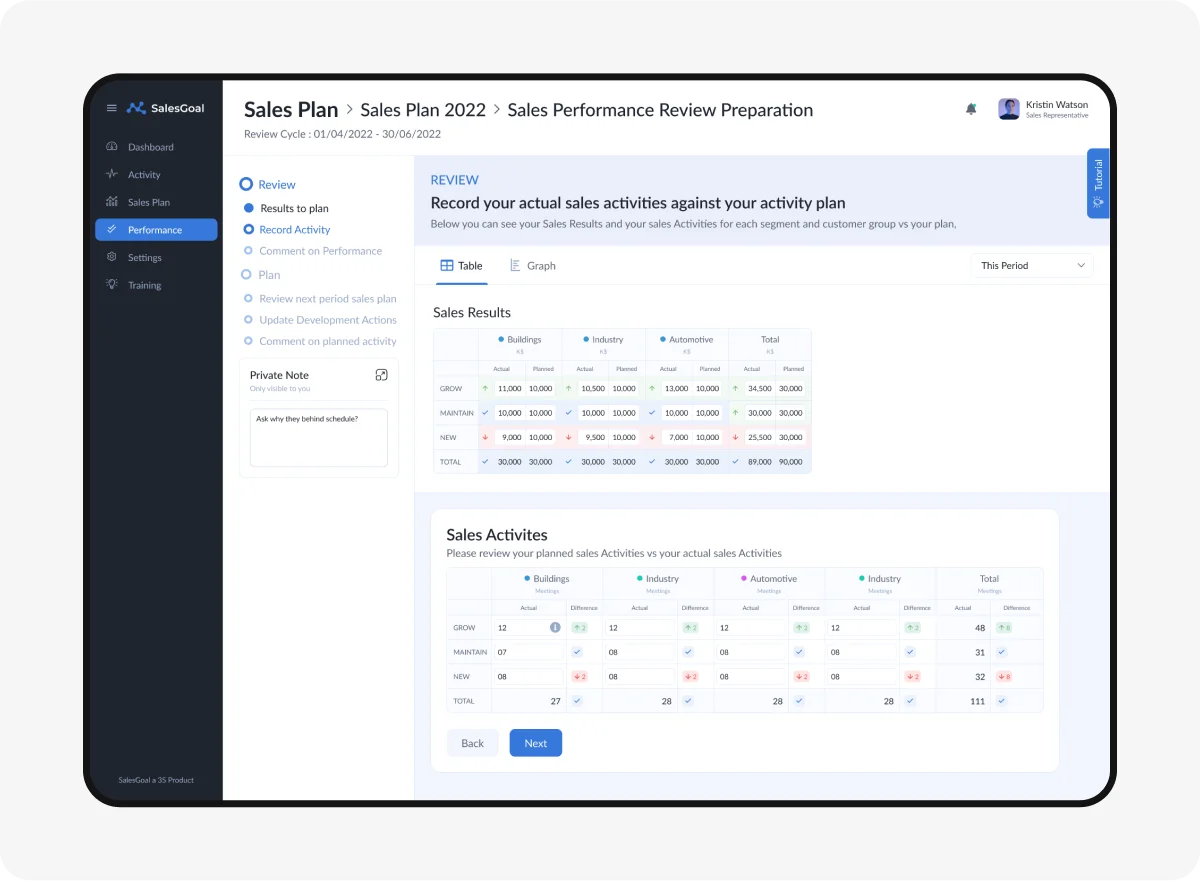The height and width of the screenshot is (881, 1200).
Task: Click the hamburger menu icon in sidebar
Action: pos(112,108)
